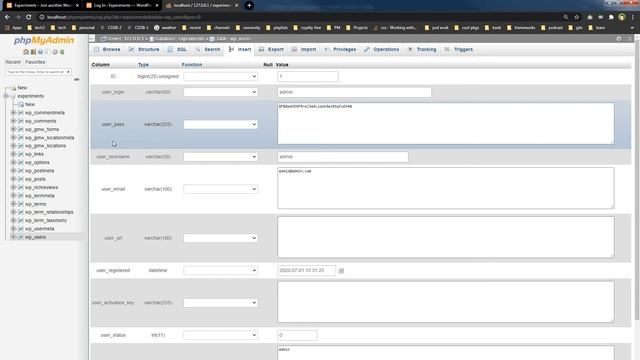Open Chrome extensions puzzle icon
The height and width of the screenshot is (360, 640).
611,17
